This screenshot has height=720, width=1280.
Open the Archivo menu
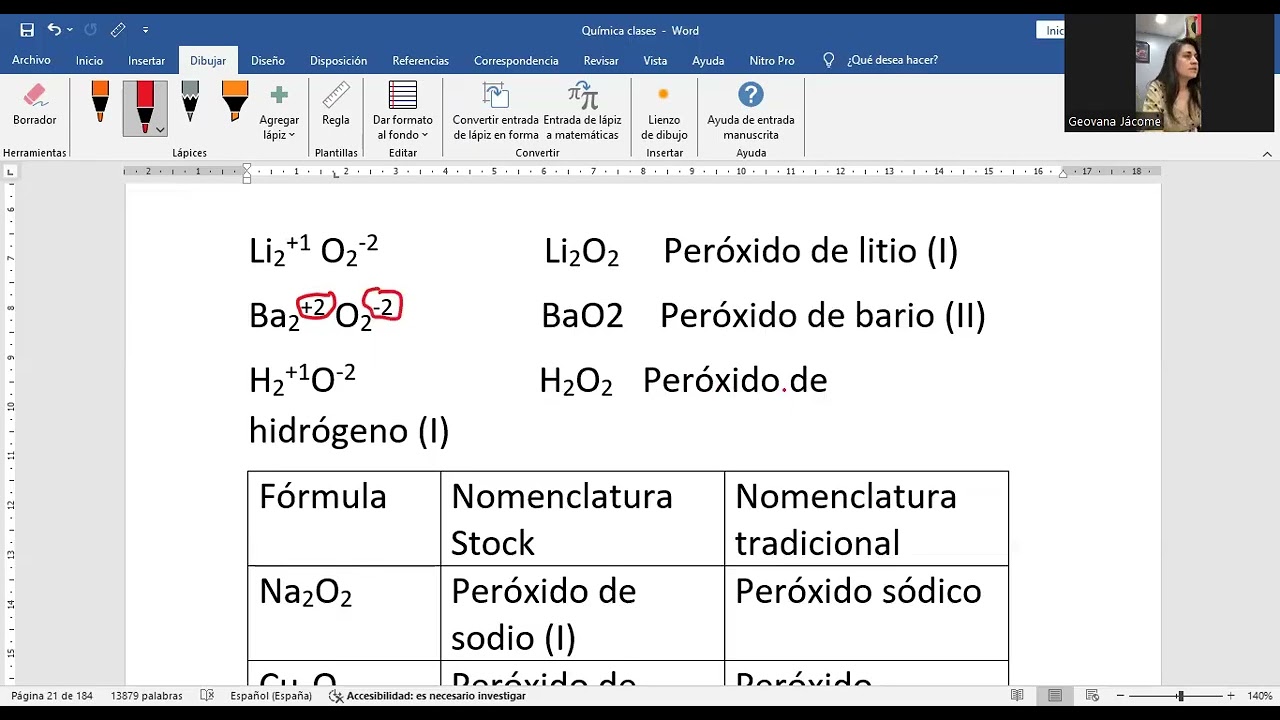click(x=31, y=60)
